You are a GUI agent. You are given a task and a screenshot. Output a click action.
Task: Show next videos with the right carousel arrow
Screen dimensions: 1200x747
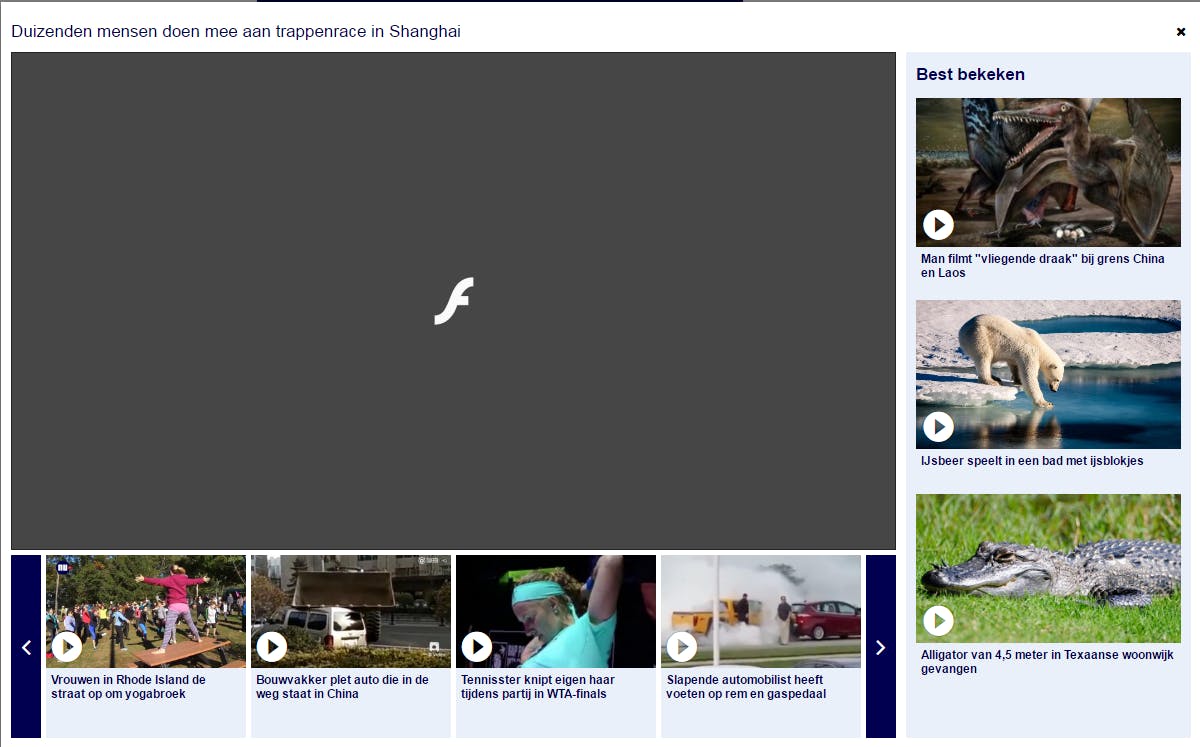point(881,647)
